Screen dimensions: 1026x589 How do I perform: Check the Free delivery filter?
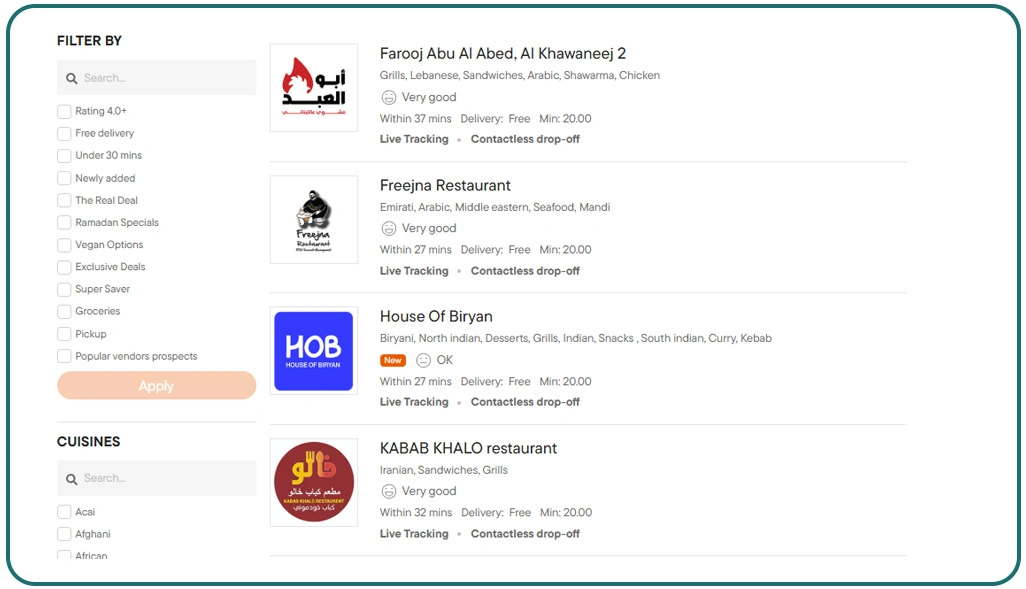point(64,134)
